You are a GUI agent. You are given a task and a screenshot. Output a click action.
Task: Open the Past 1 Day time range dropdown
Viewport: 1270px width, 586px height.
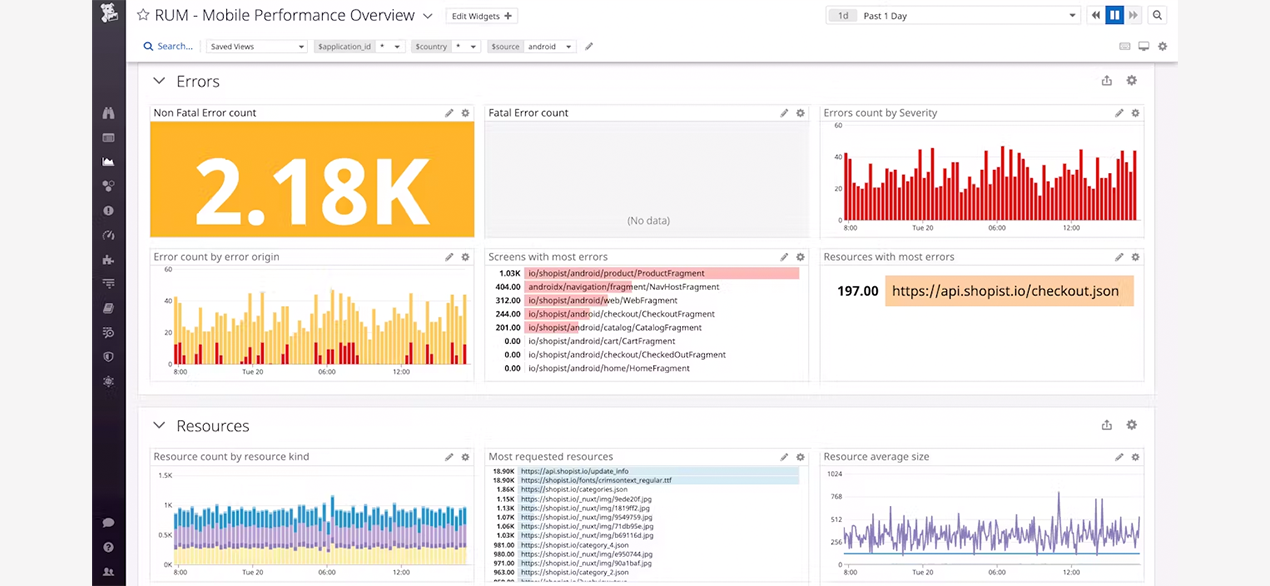click(954, 16)
